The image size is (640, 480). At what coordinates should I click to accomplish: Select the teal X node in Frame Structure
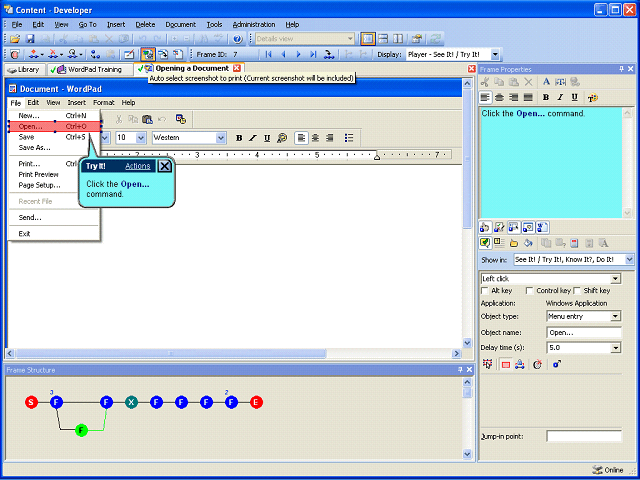[131, 402]
